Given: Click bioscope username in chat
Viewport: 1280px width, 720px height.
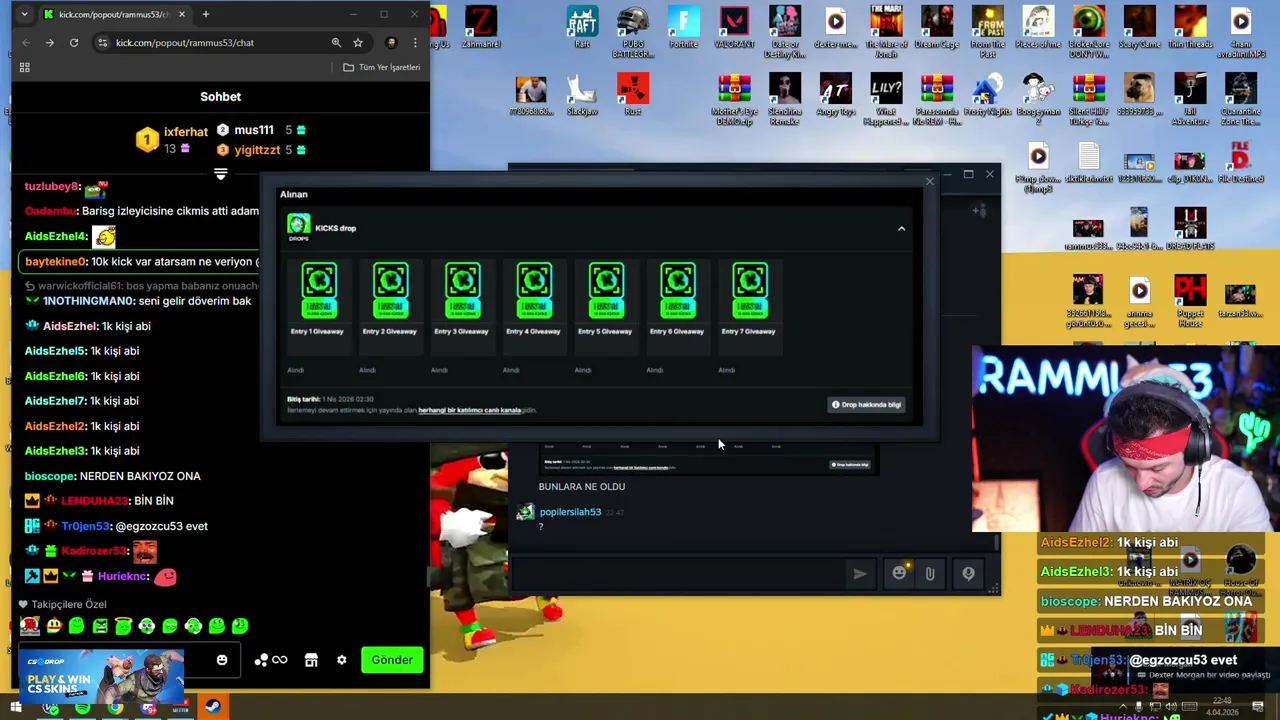Looking at the screenshot, I should tap(50, 476).
